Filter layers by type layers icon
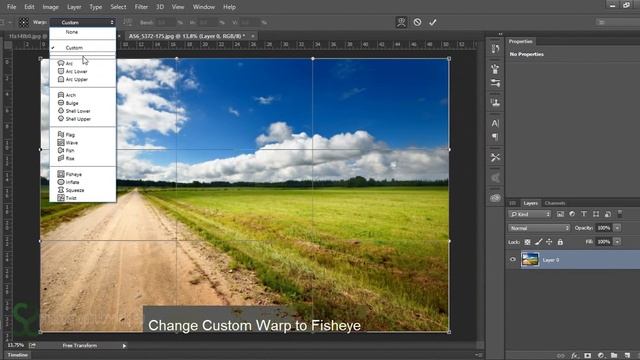 [584, 214]
